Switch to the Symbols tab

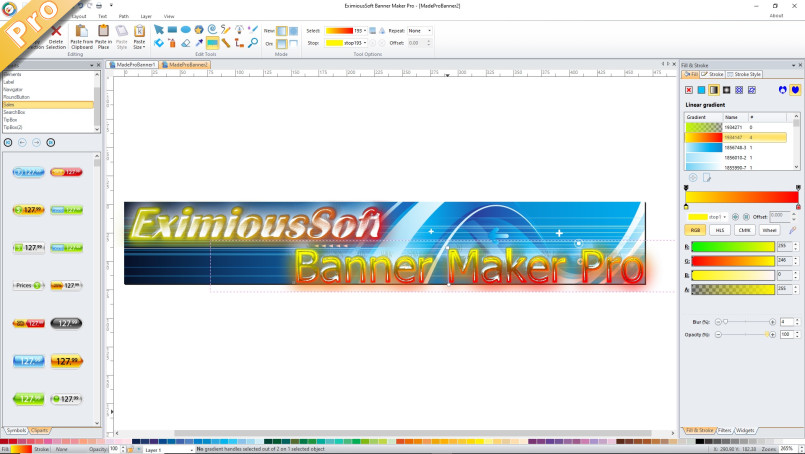click(15, 430)
